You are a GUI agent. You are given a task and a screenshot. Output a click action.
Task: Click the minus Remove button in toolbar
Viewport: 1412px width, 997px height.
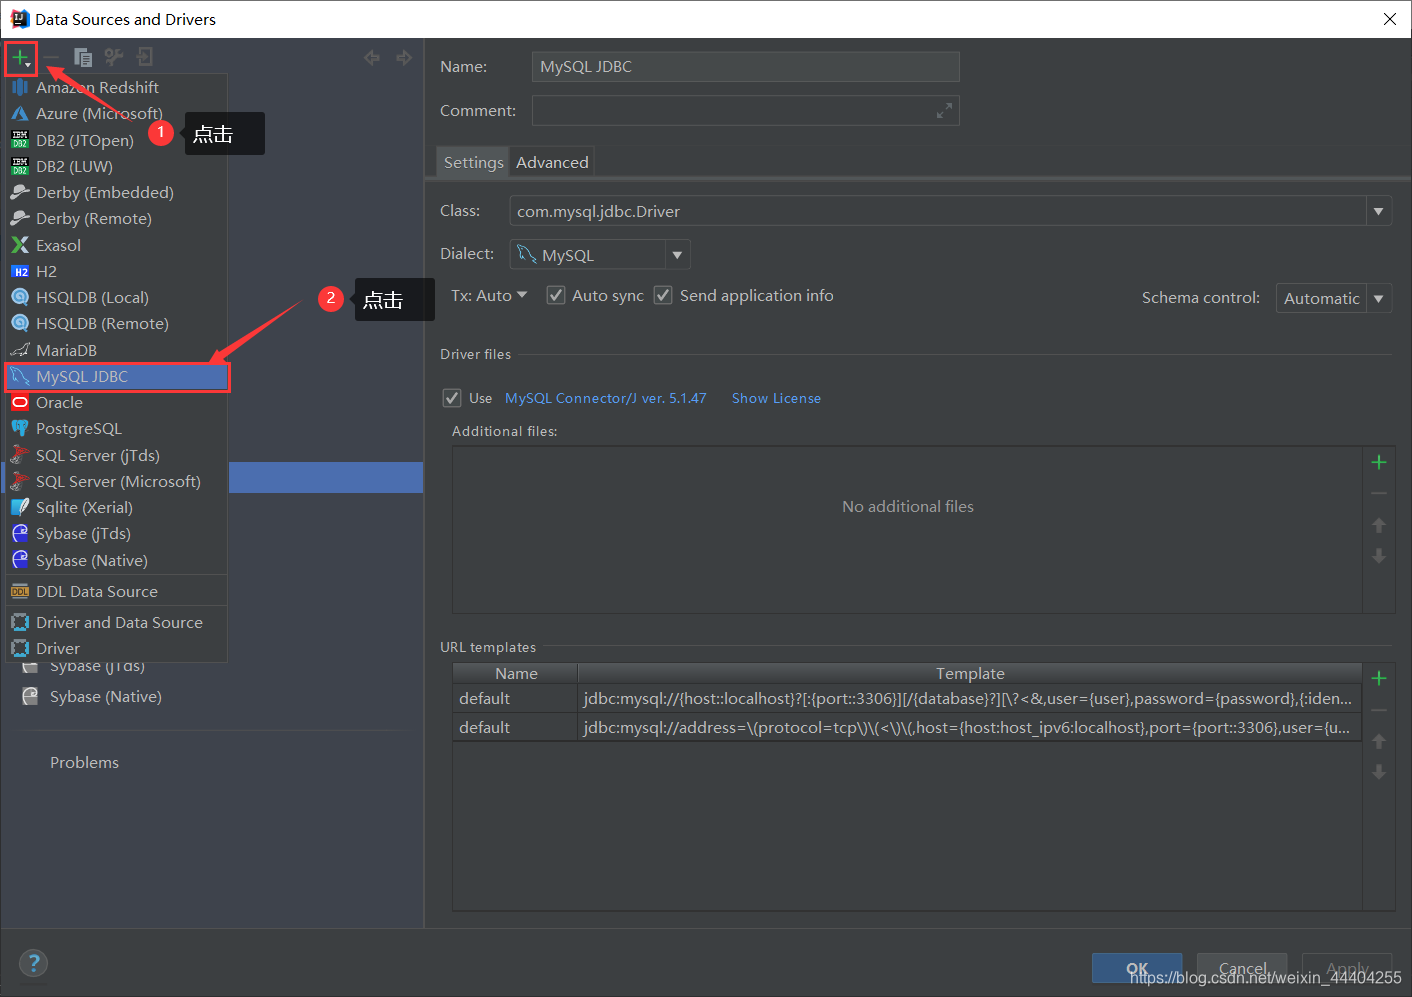click(51, 58)
